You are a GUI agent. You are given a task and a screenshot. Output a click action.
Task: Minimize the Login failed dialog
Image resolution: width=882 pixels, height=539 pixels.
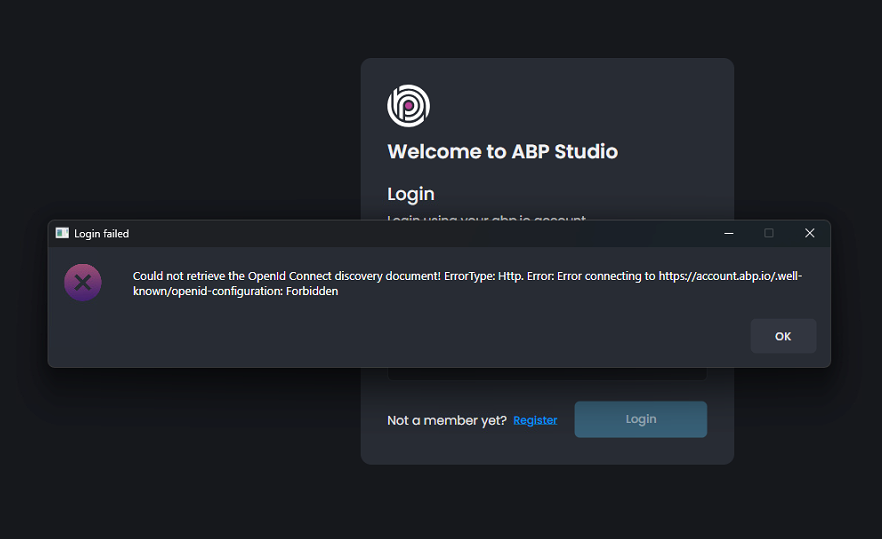click(x=729, y=233)
